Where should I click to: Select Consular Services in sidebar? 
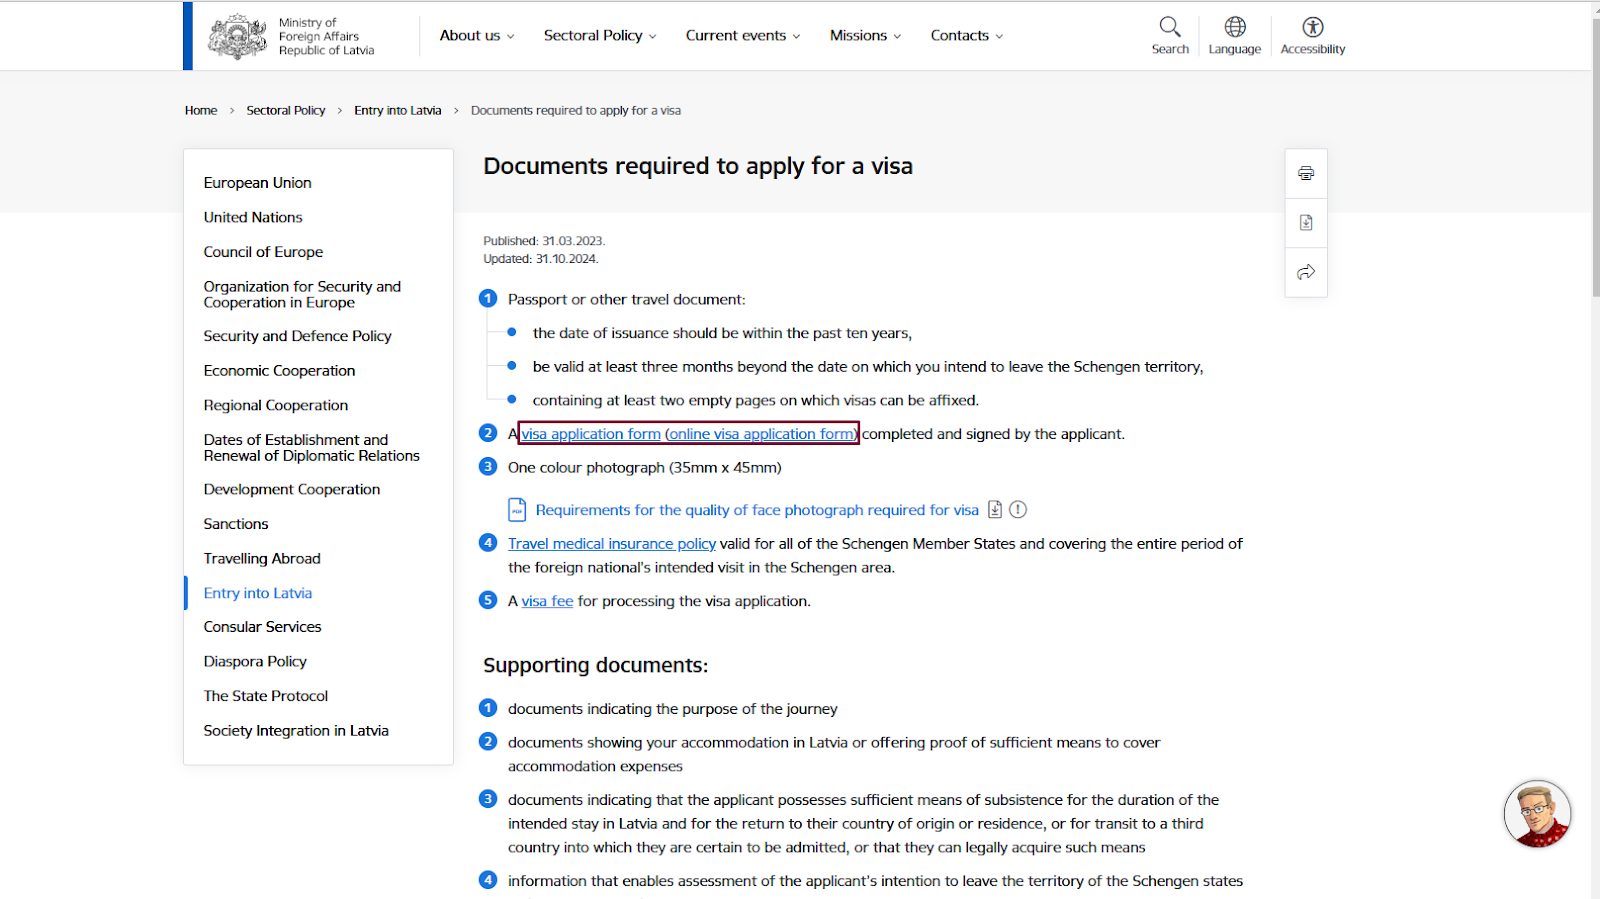[263, 627]
